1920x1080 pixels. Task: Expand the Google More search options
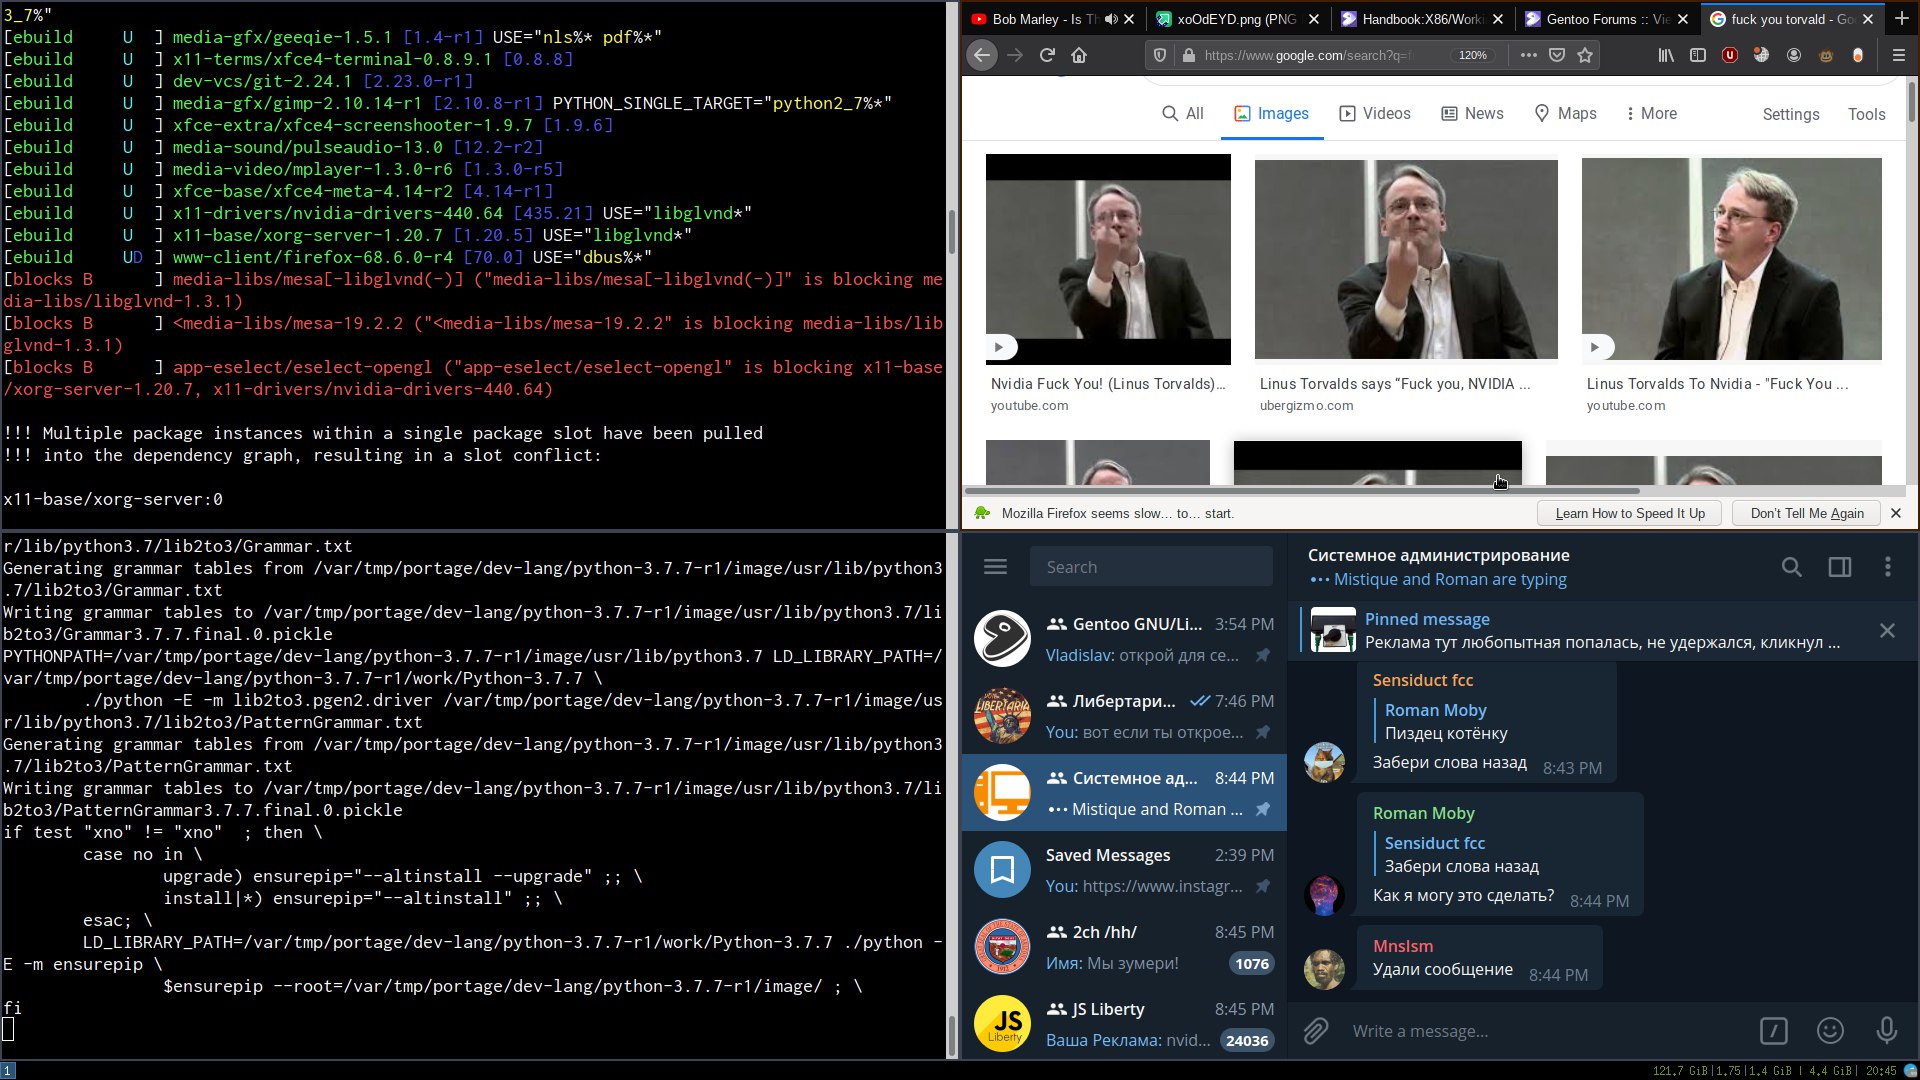[x=1650, y=113]
